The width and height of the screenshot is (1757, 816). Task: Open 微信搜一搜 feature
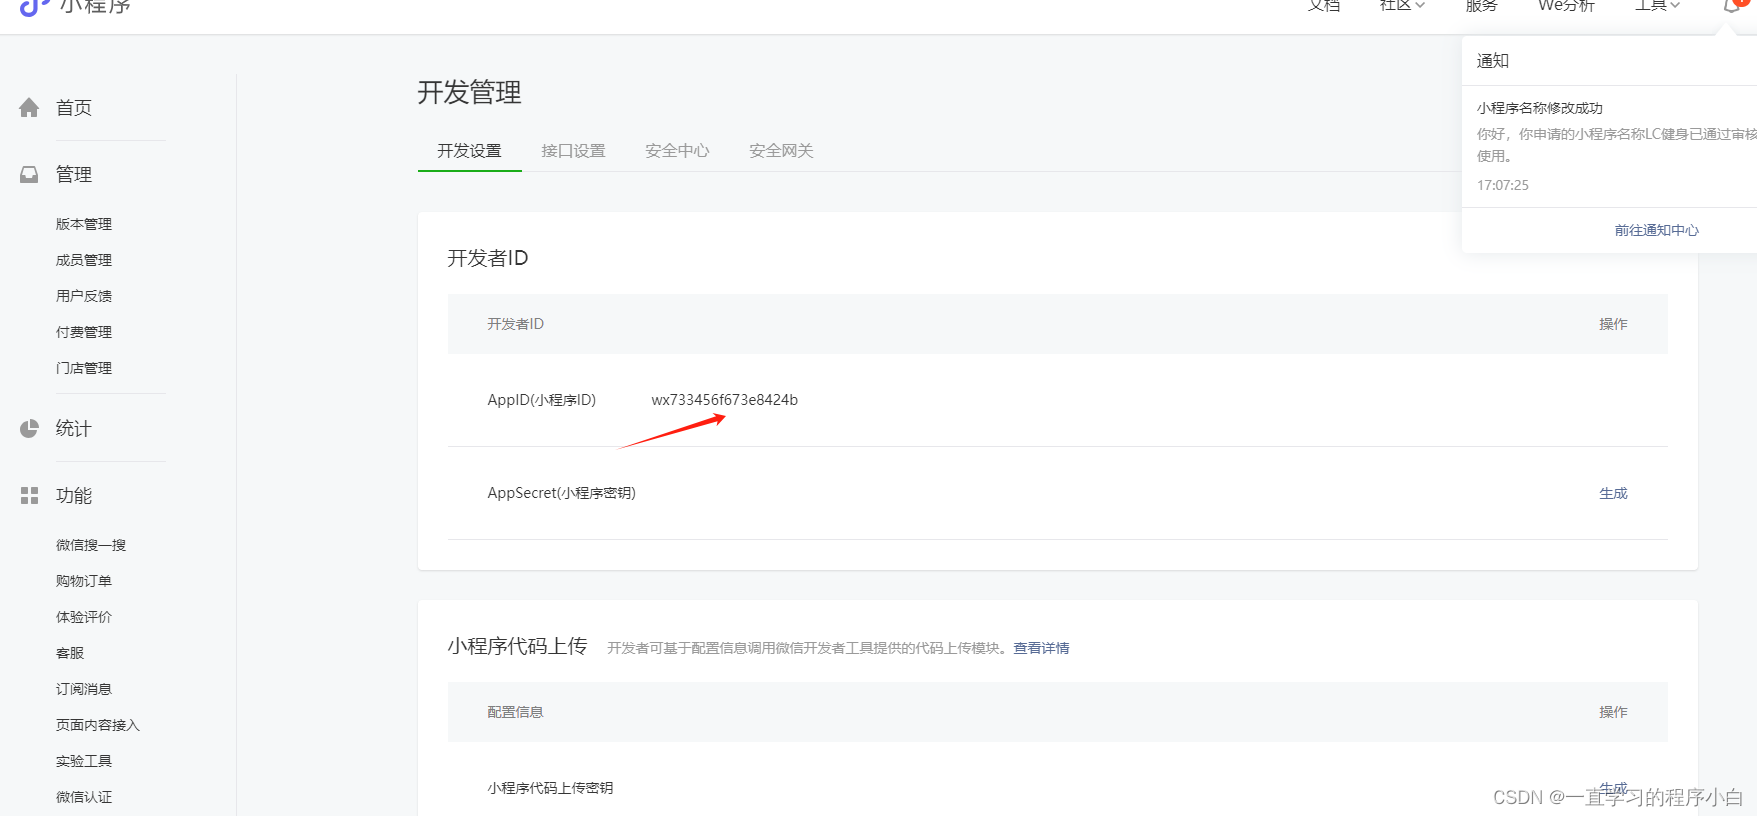pos(91,545)
